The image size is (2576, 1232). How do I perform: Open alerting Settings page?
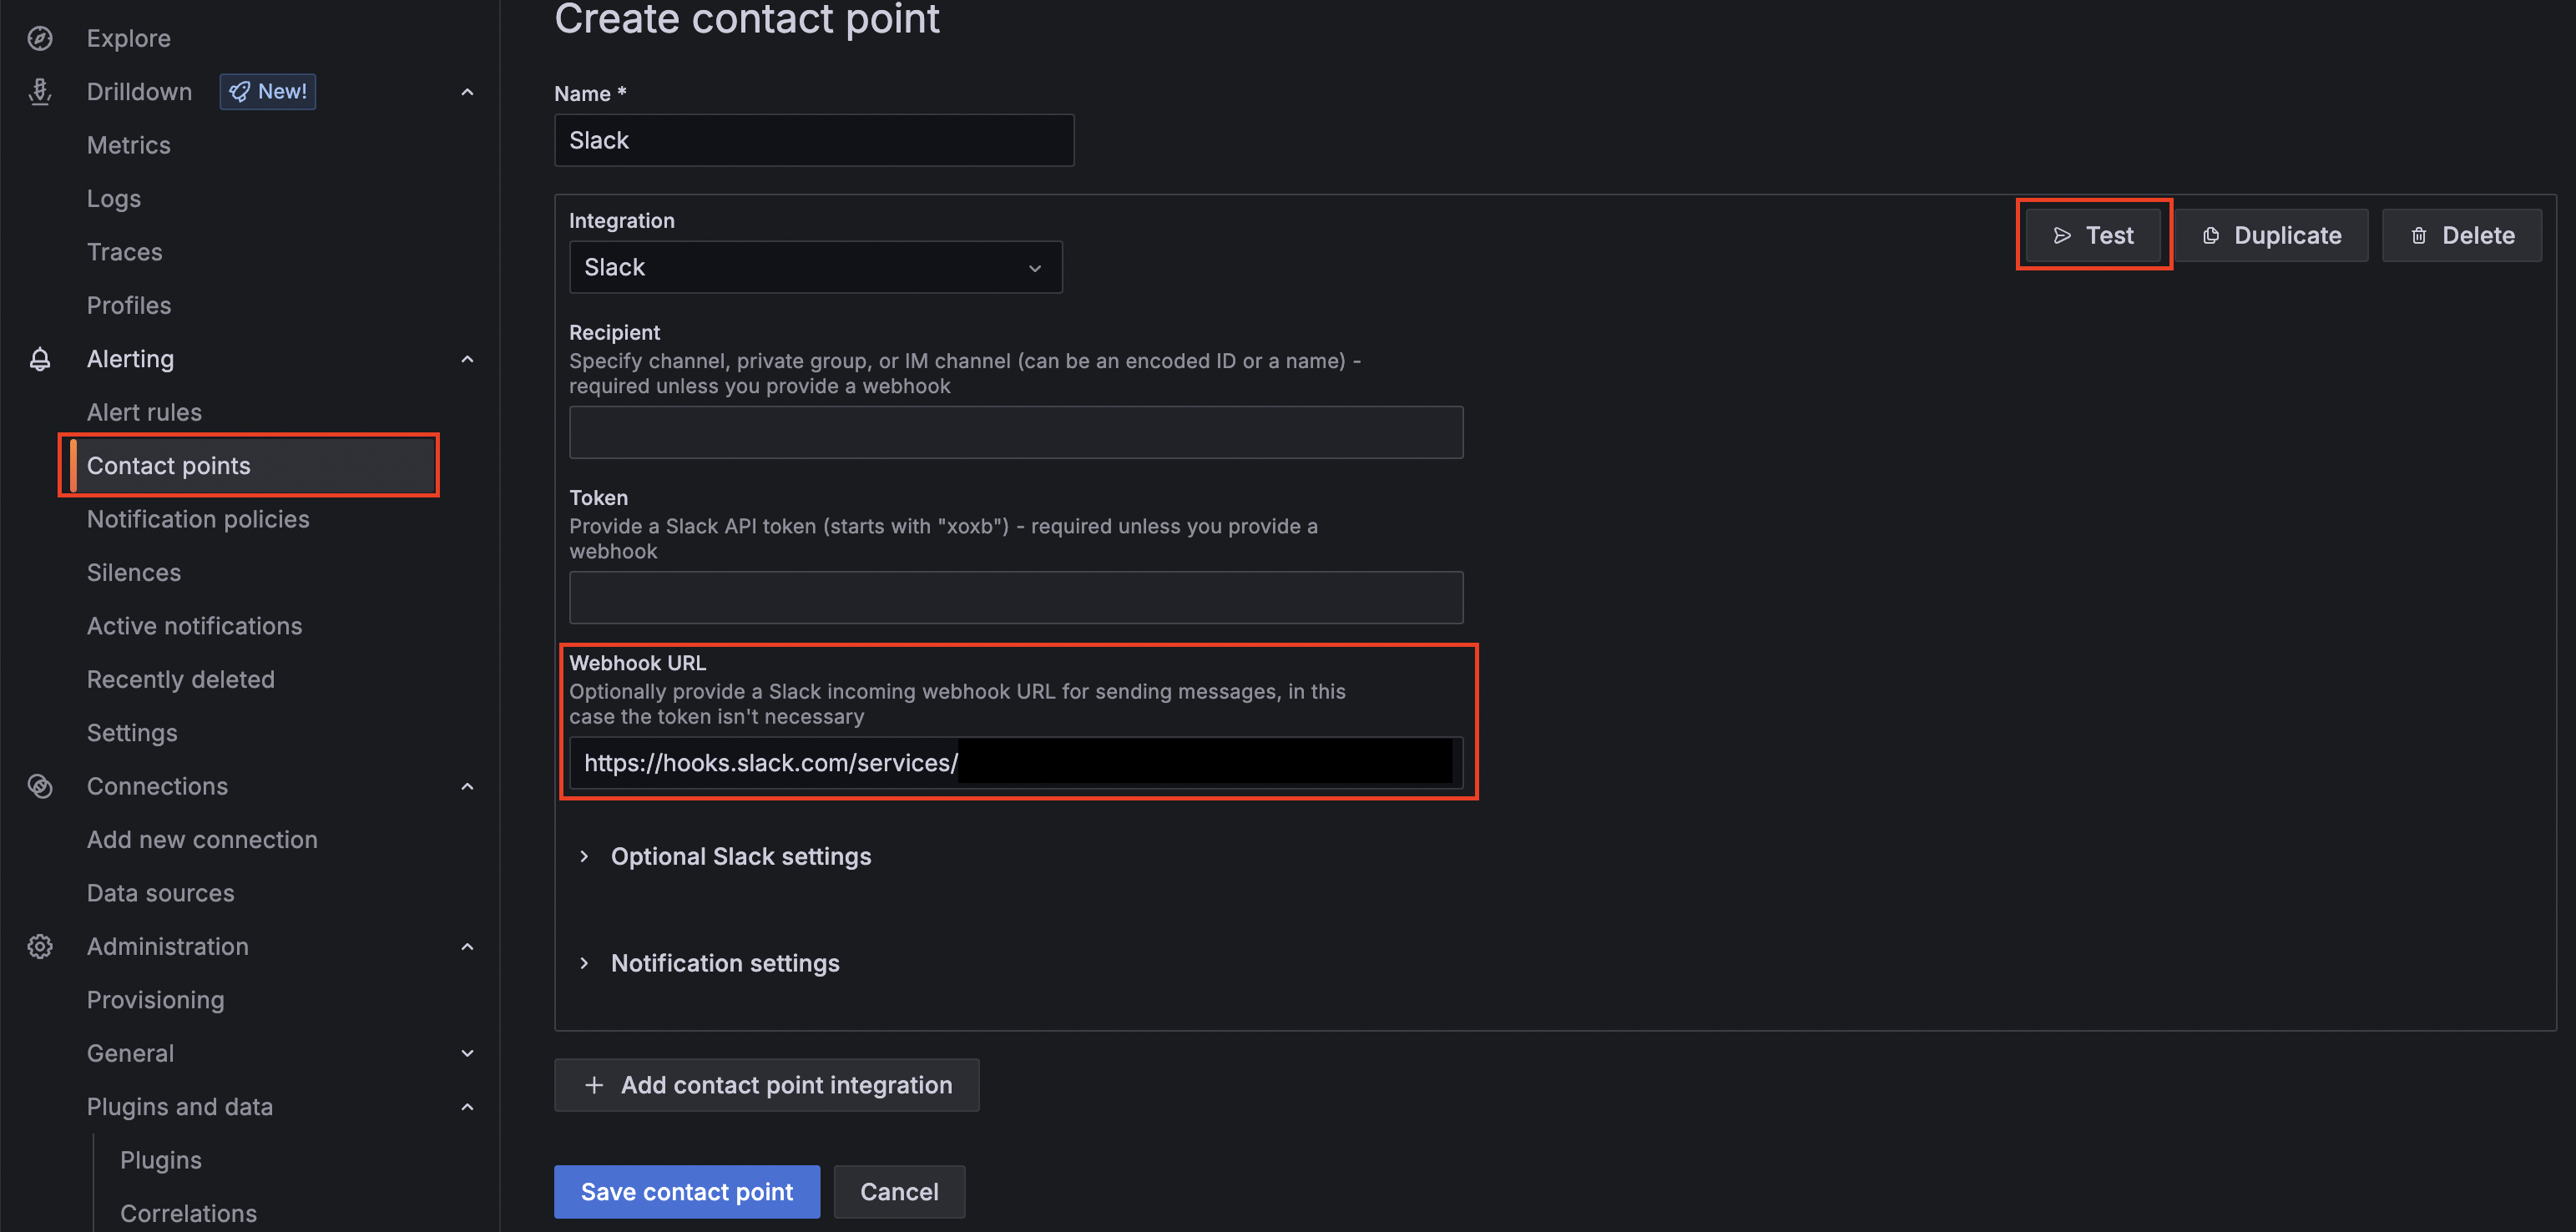132,733
